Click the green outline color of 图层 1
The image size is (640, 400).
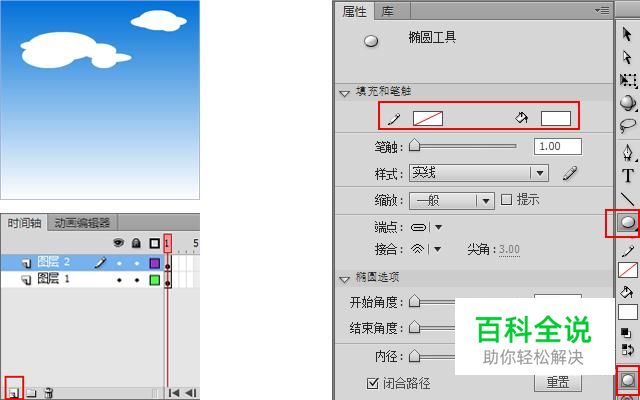click(x=155, y=280)
